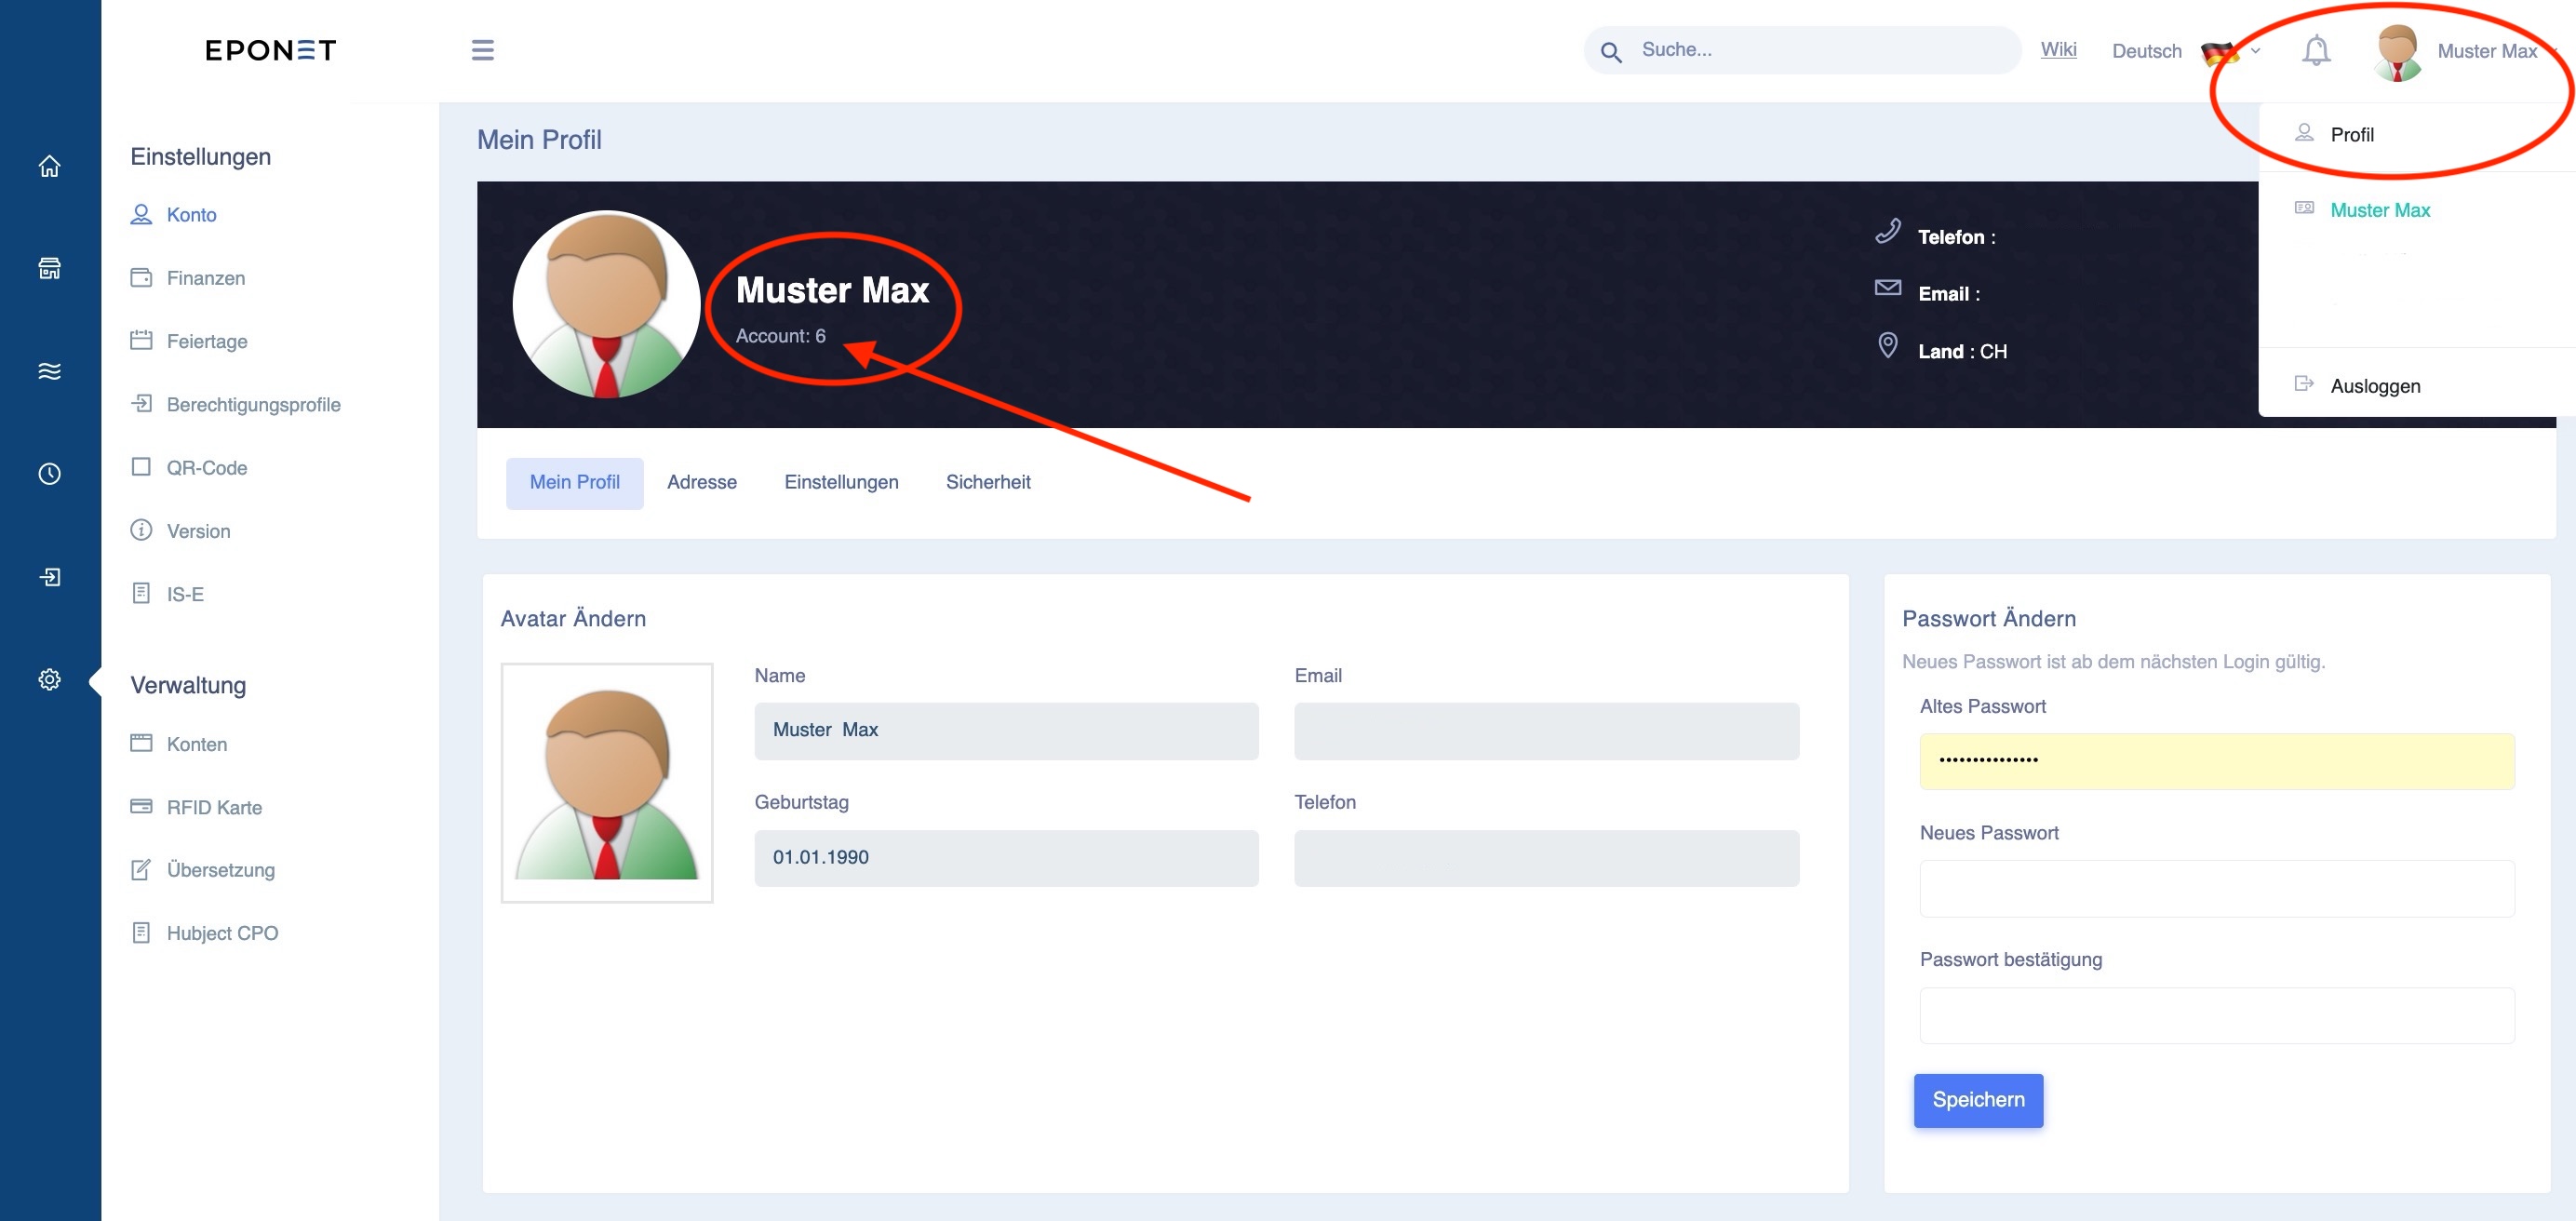Screen dimensions: 2576x1221
Task: Click the user avatar in top bar
Action: (x=2397, y=52)
